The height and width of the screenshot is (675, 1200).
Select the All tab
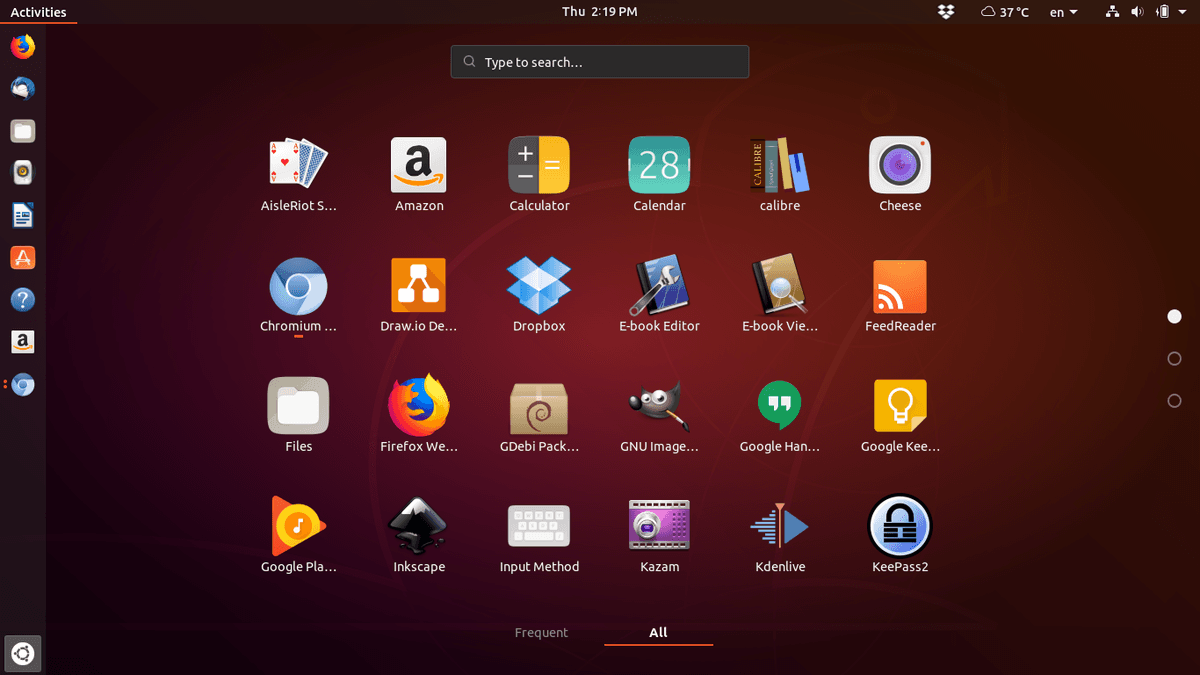coord(658,633)
